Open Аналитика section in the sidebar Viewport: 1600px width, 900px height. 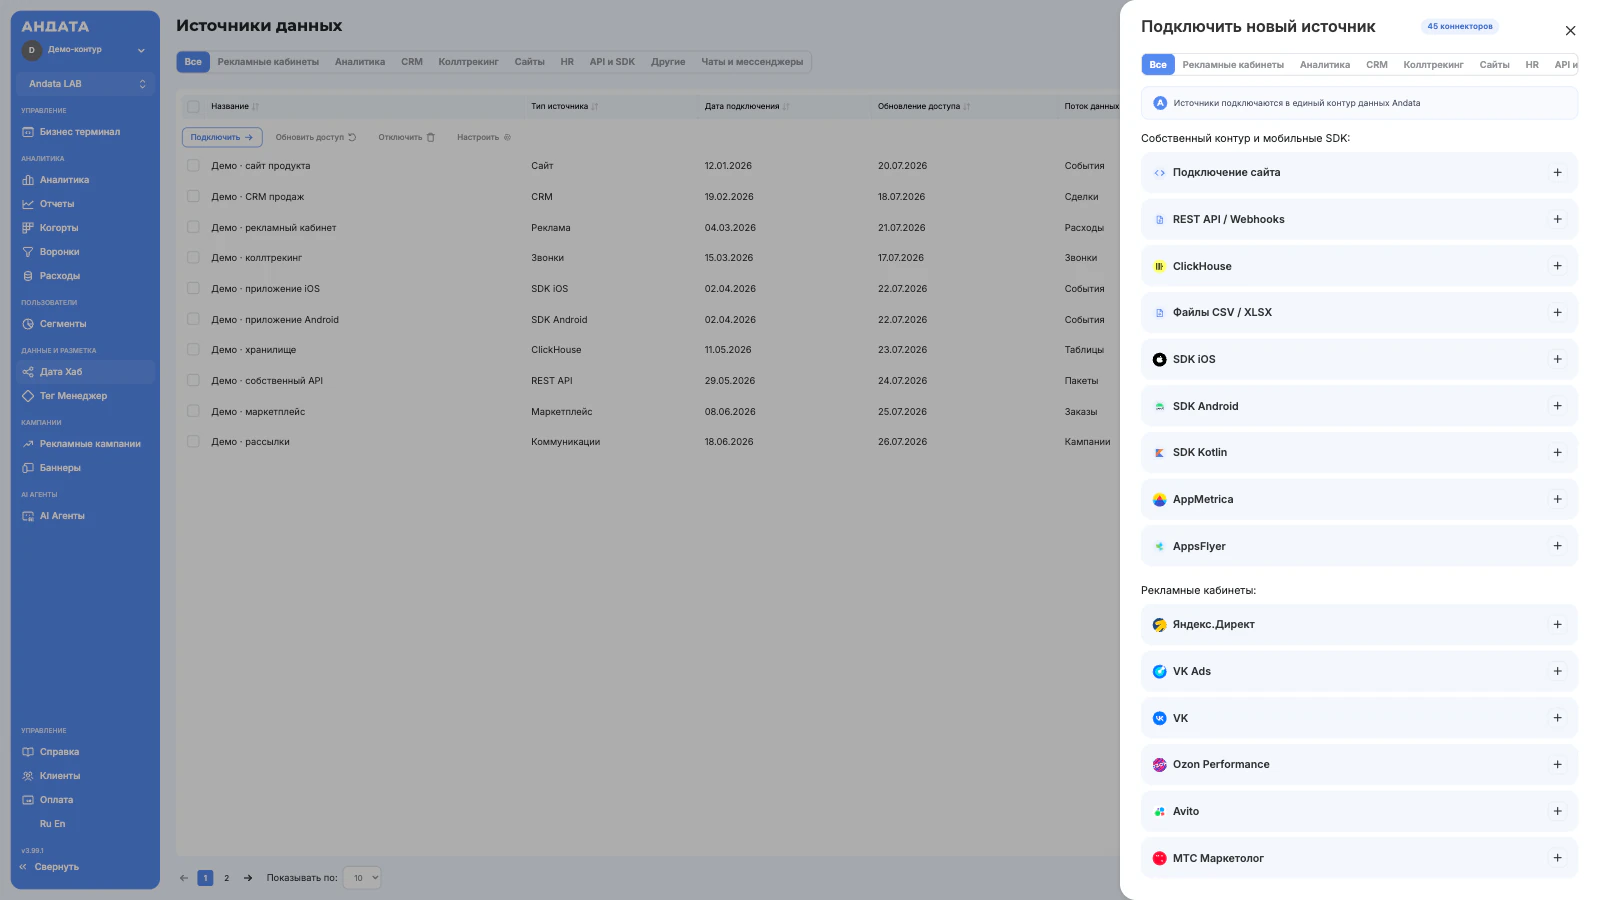click(x=85, y=180)
